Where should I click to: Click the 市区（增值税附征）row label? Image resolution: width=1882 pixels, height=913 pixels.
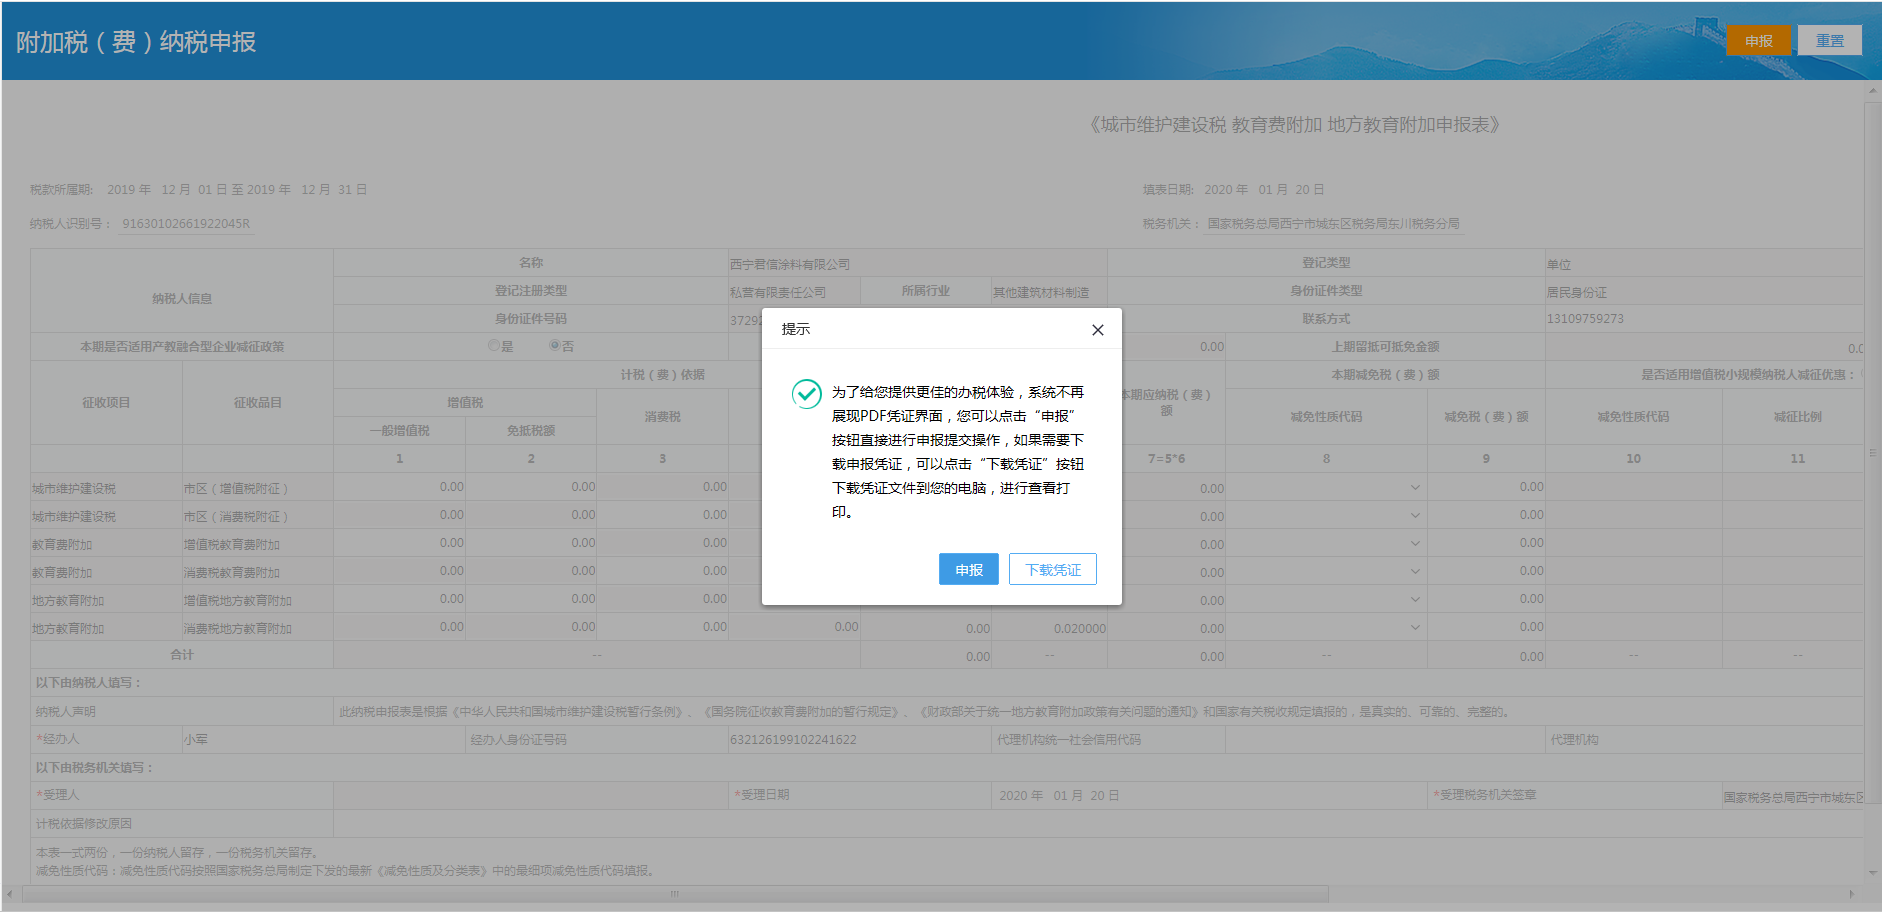point(236,489)
